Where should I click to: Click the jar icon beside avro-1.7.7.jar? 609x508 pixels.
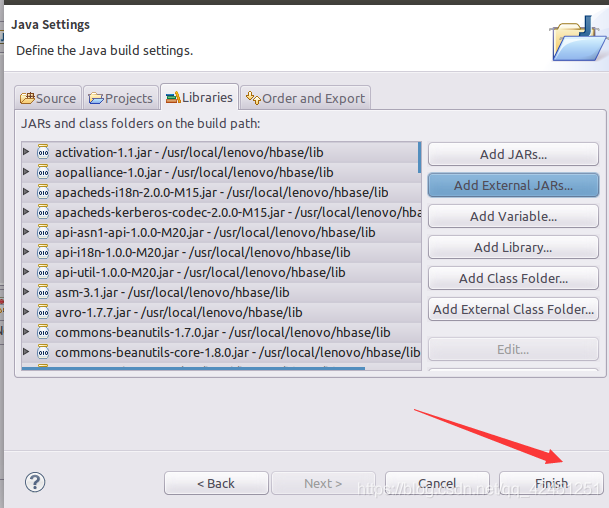pyautogui.click(x=43, y=312)
